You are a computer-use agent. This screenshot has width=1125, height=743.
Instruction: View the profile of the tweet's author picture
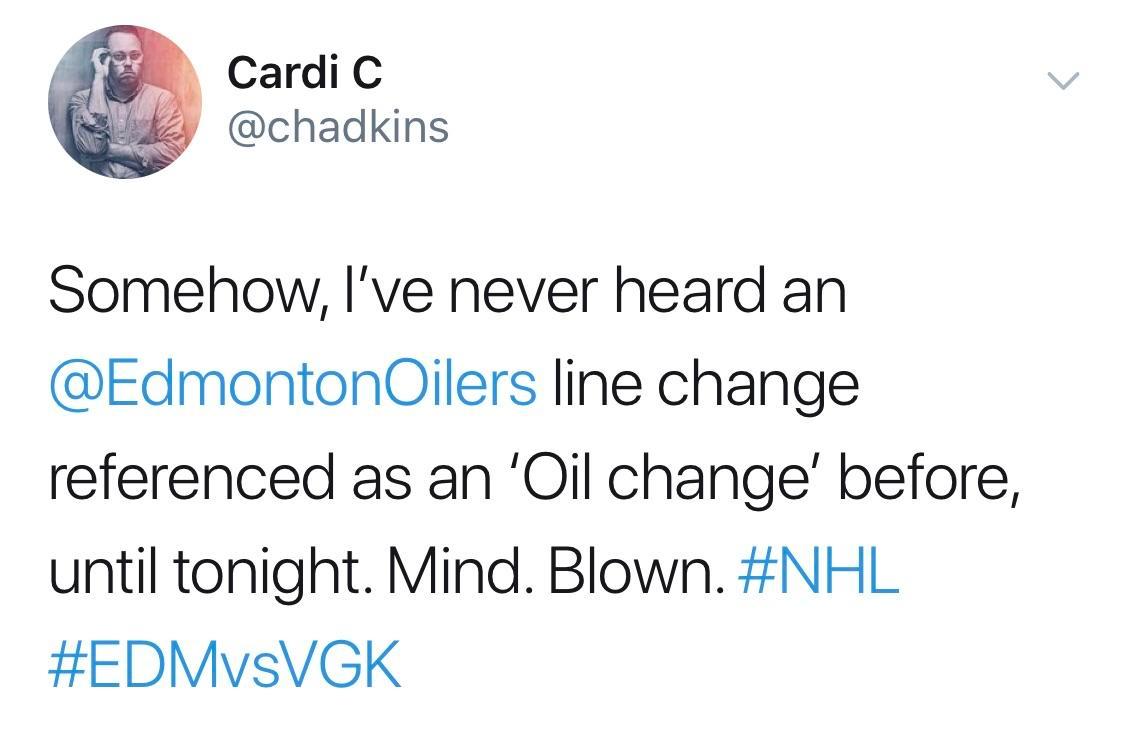124,102
